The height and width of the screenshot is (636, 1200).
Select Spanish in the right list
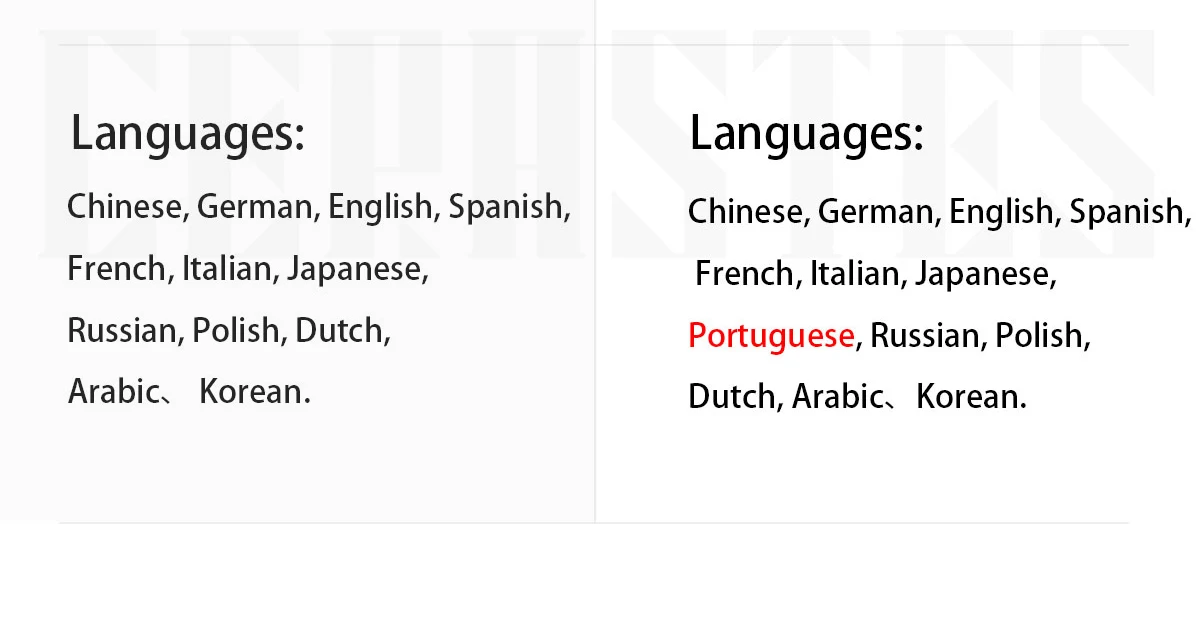point(1127,213)
